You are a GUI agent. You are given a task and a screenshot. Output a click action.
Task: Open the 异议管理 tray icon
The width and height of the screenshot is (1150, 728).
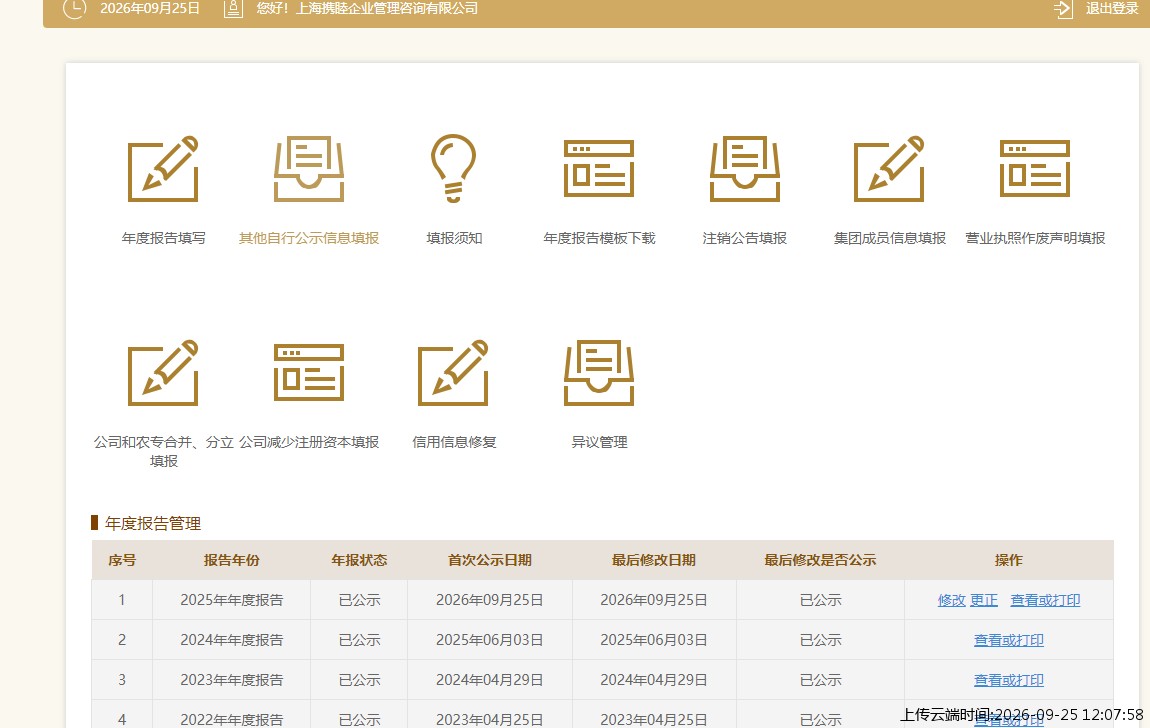tap(599, 372)
